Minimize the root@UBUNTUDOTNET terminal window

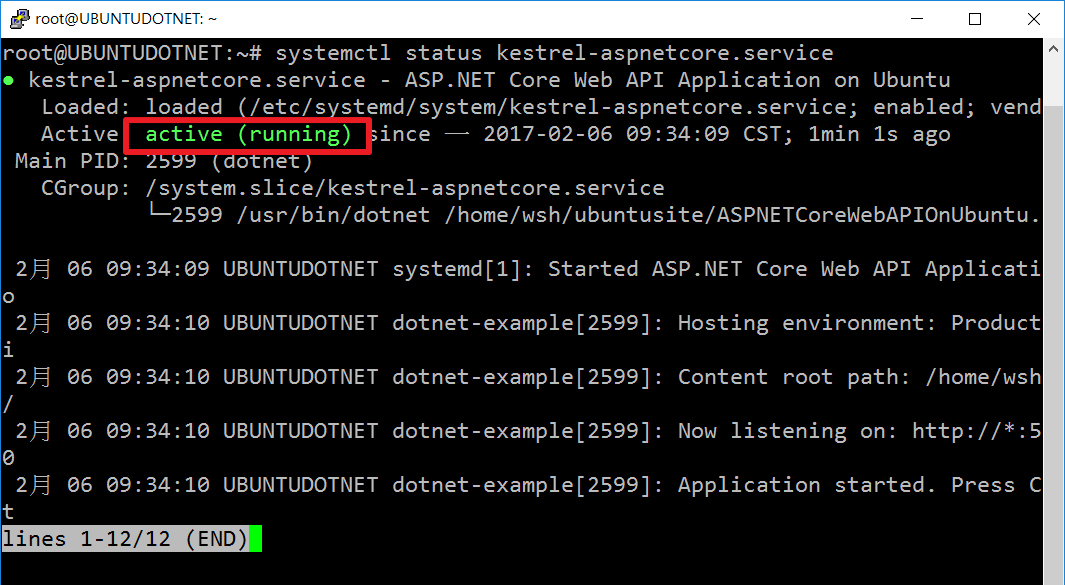pos(916,19)
